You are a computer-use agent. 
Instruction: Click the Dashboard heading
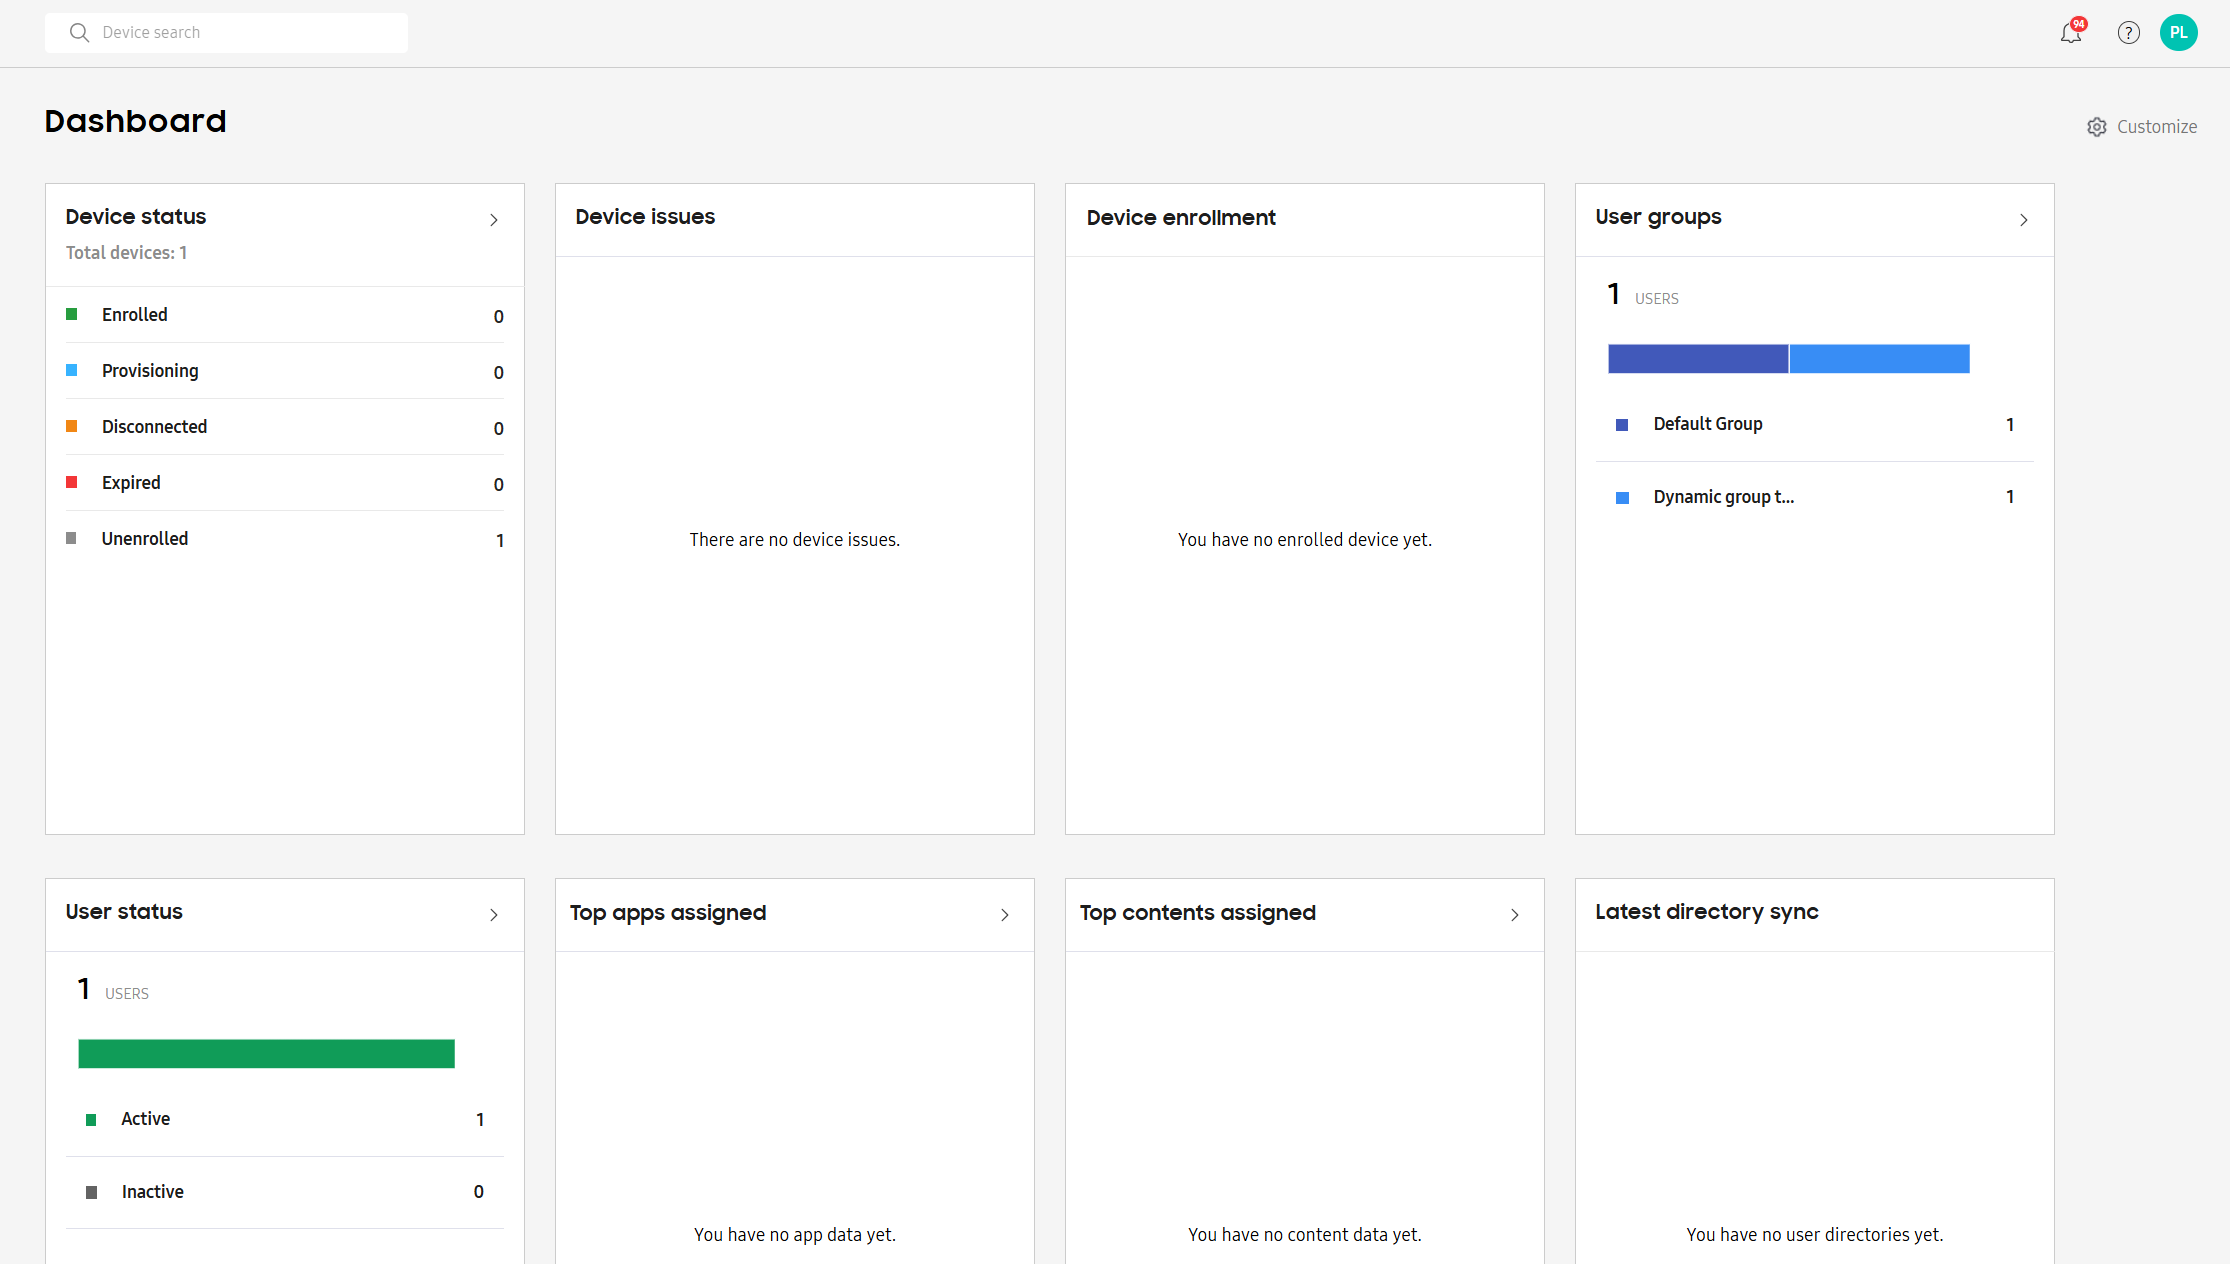pos(135,121)
